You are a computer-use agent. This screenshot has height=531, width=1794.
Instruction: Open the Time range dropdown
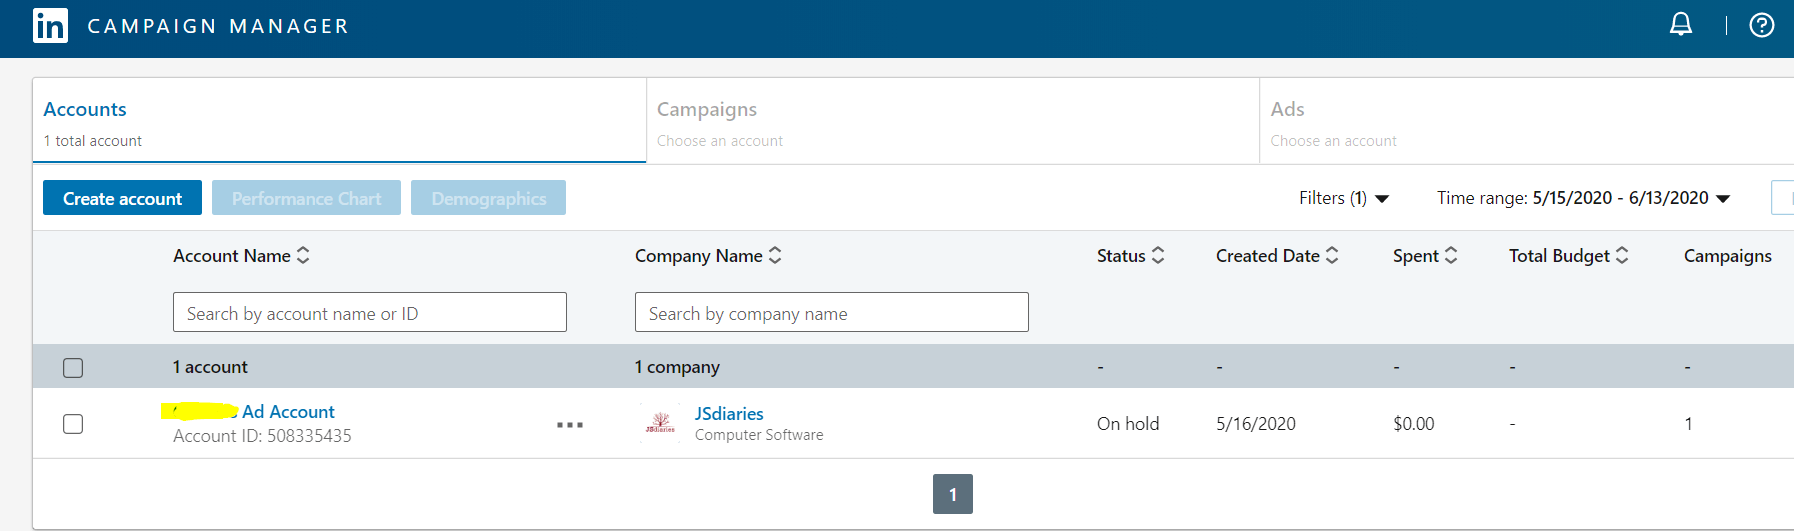coord(1583,198)
